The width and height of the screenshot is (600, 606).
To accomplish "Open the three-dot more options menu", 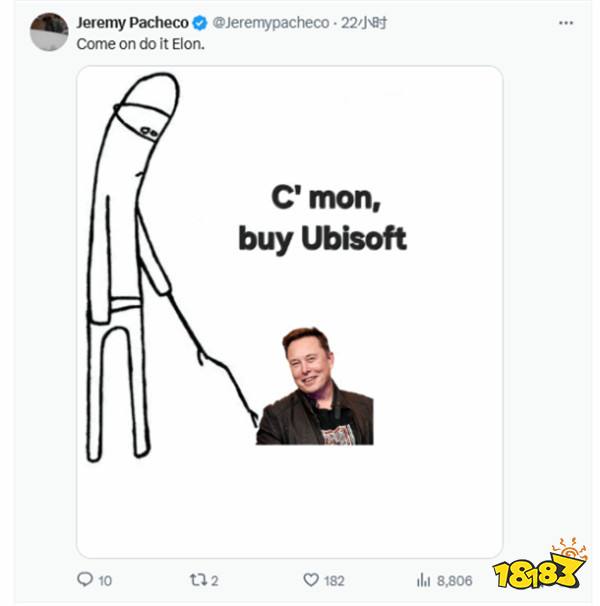I will 566,23.
